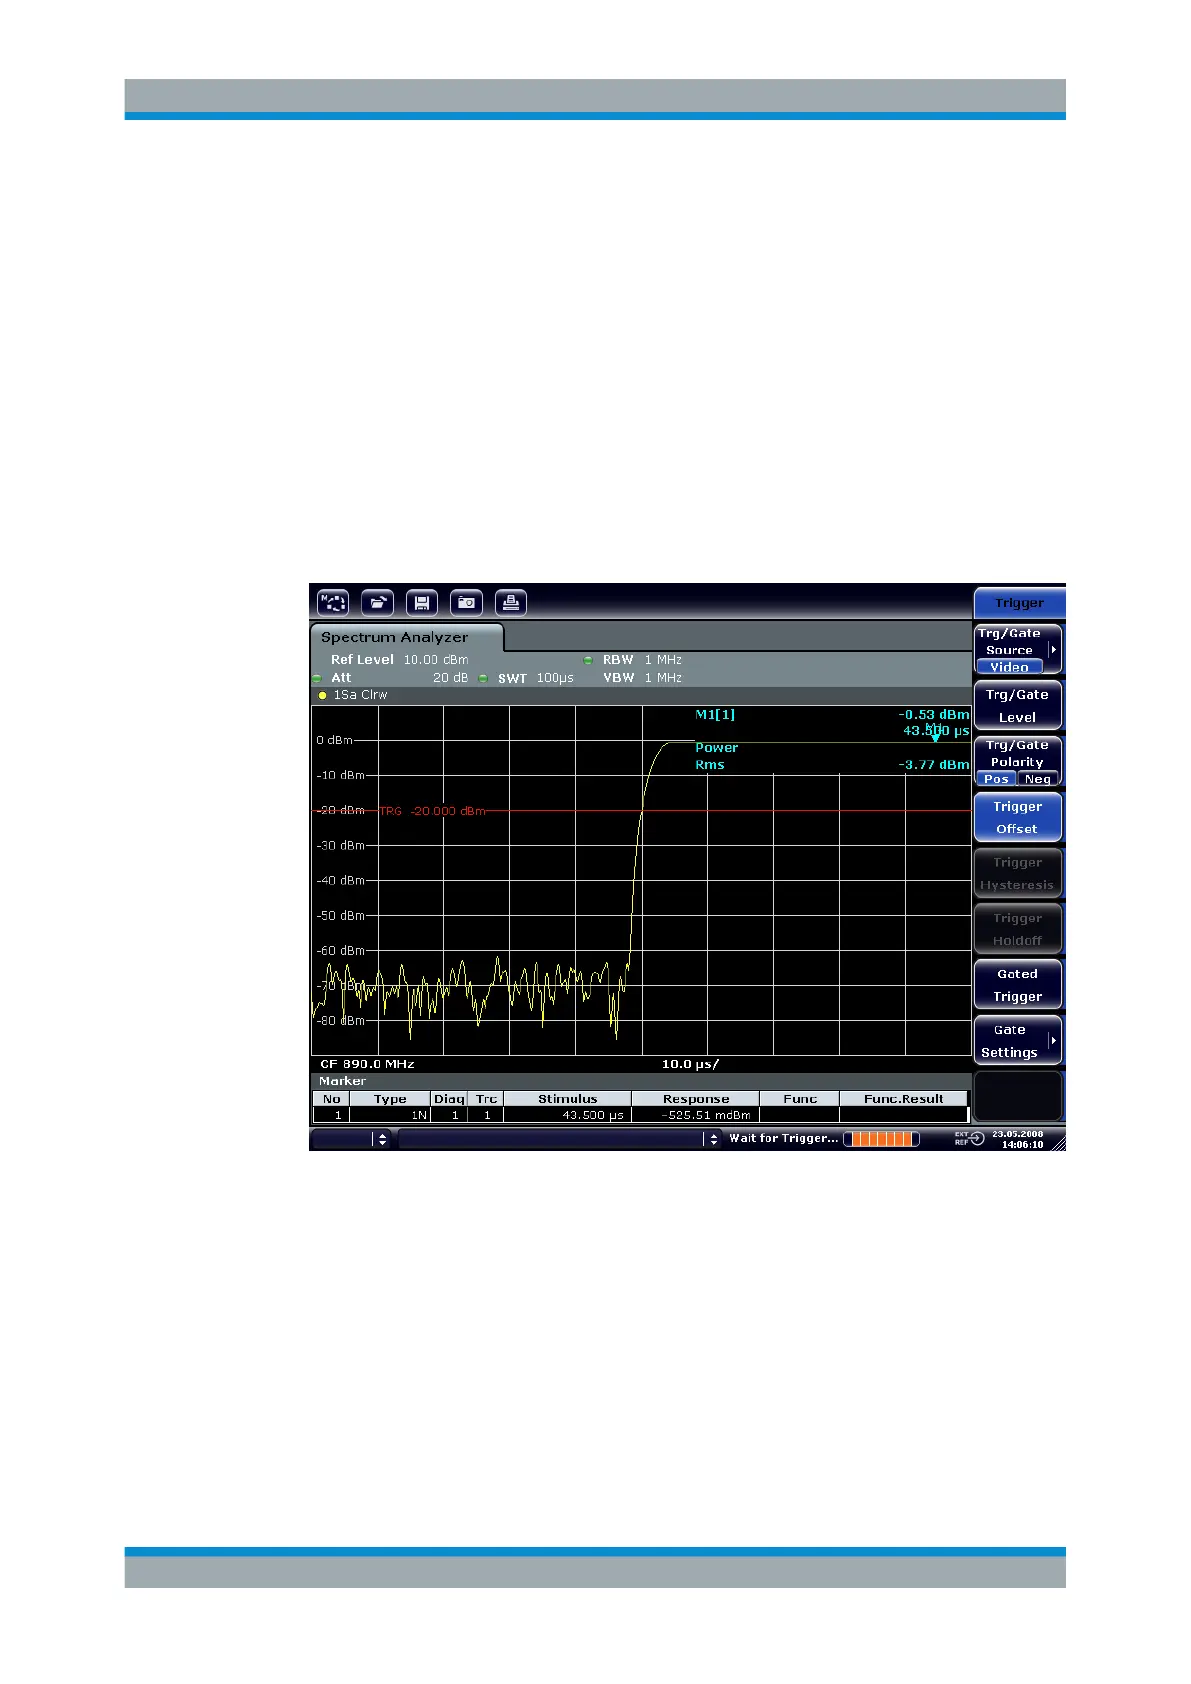Expand Trg/Gate Source submenu arrow

(1053, 649)
